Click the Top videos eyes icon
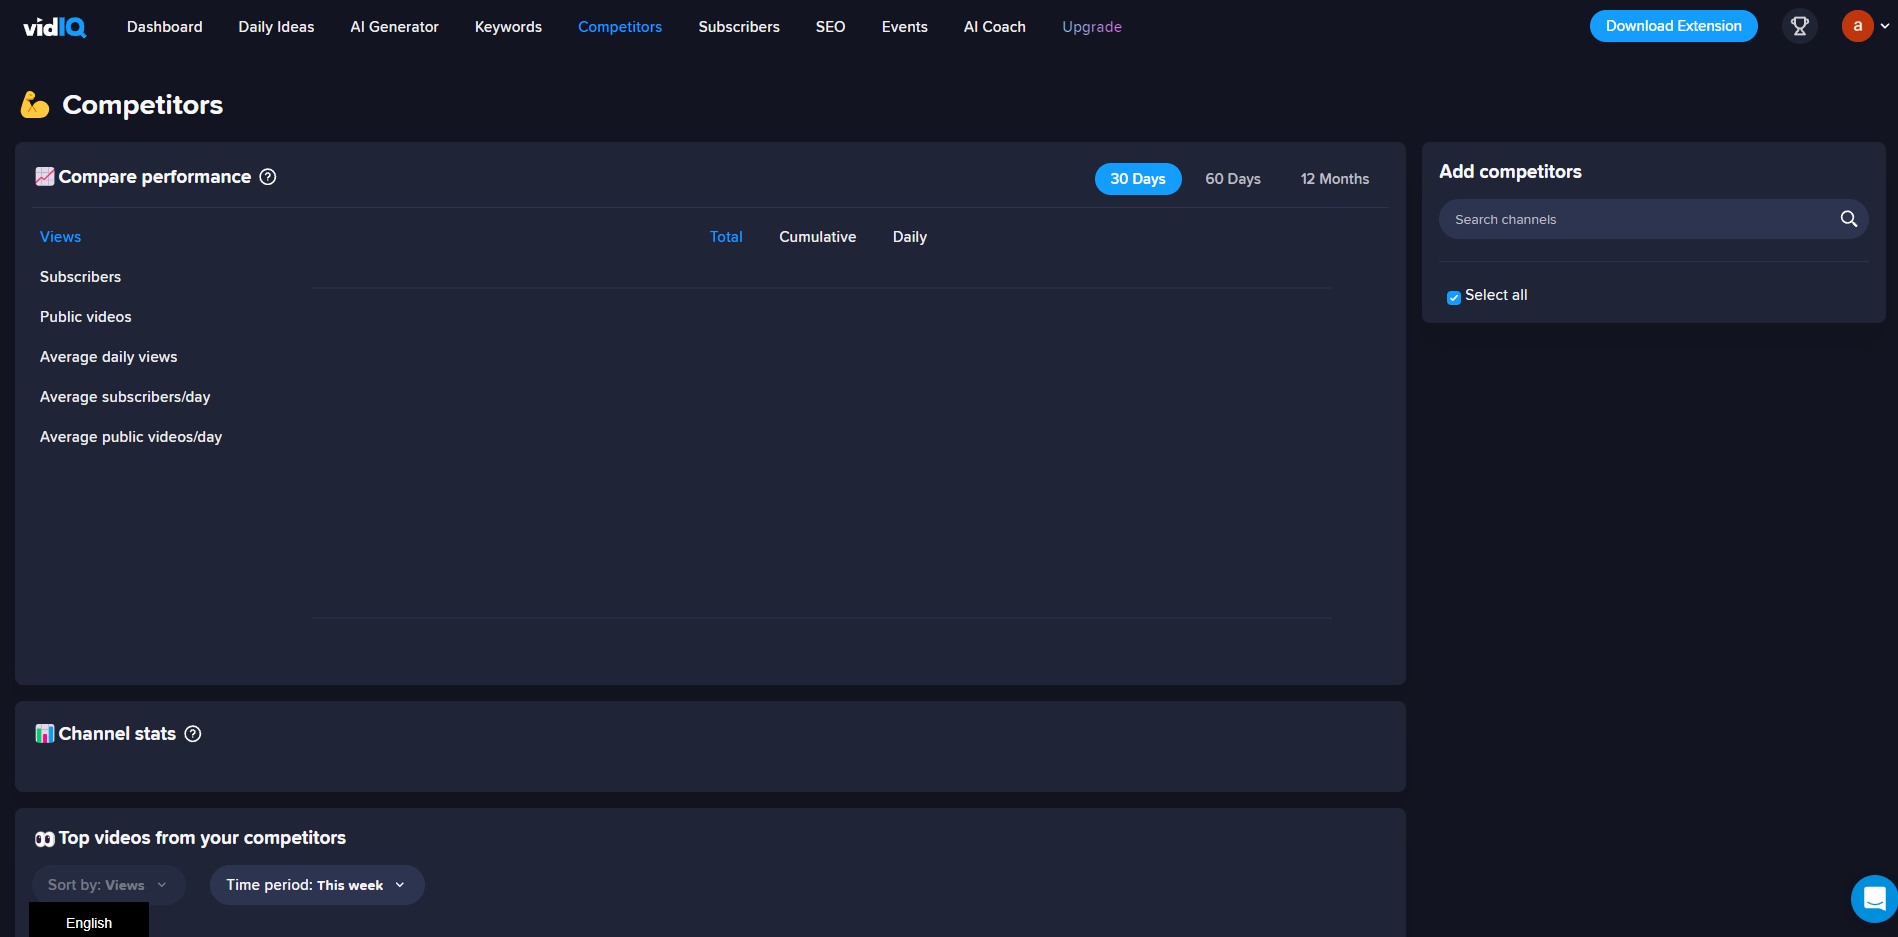Image resolution: width=1898 pixels, height=937 pixels. (45, 839)
